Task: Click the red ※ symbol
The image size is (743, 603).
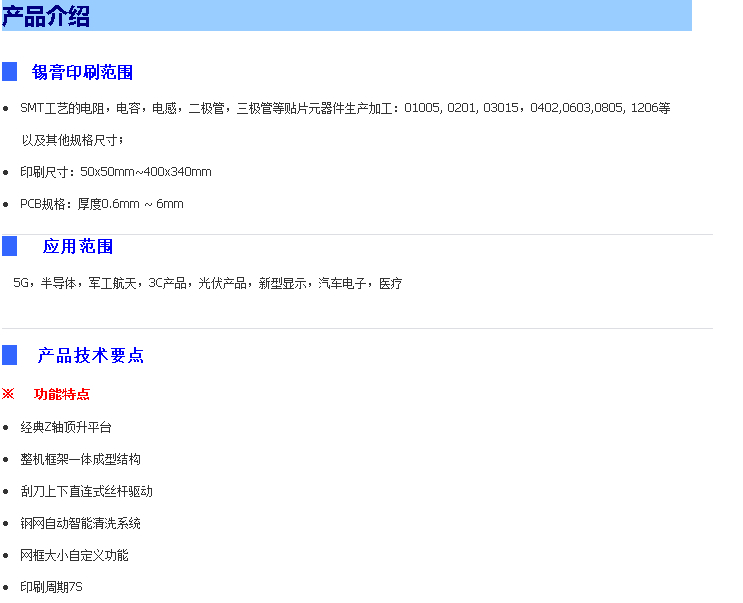Action: 8,394
